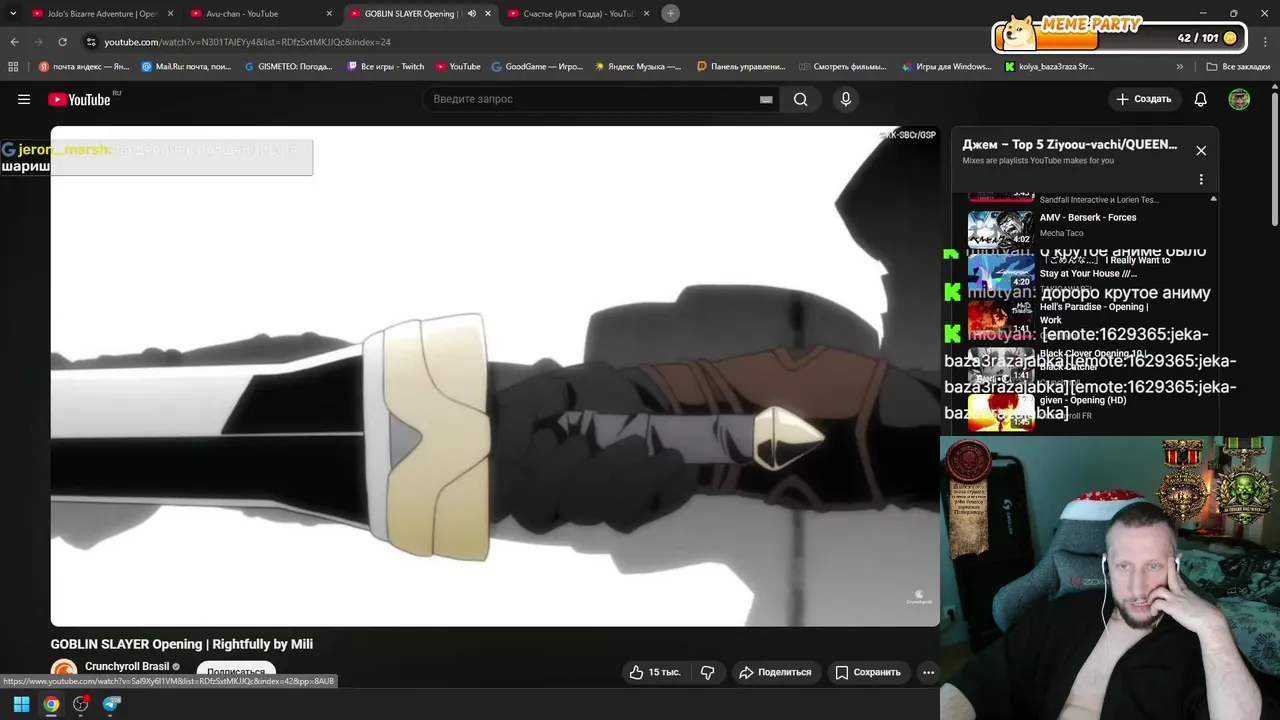The image size is (1280, 720).
Task: Open the Яндекс Музыка bookmark
Action: point(638,67)
